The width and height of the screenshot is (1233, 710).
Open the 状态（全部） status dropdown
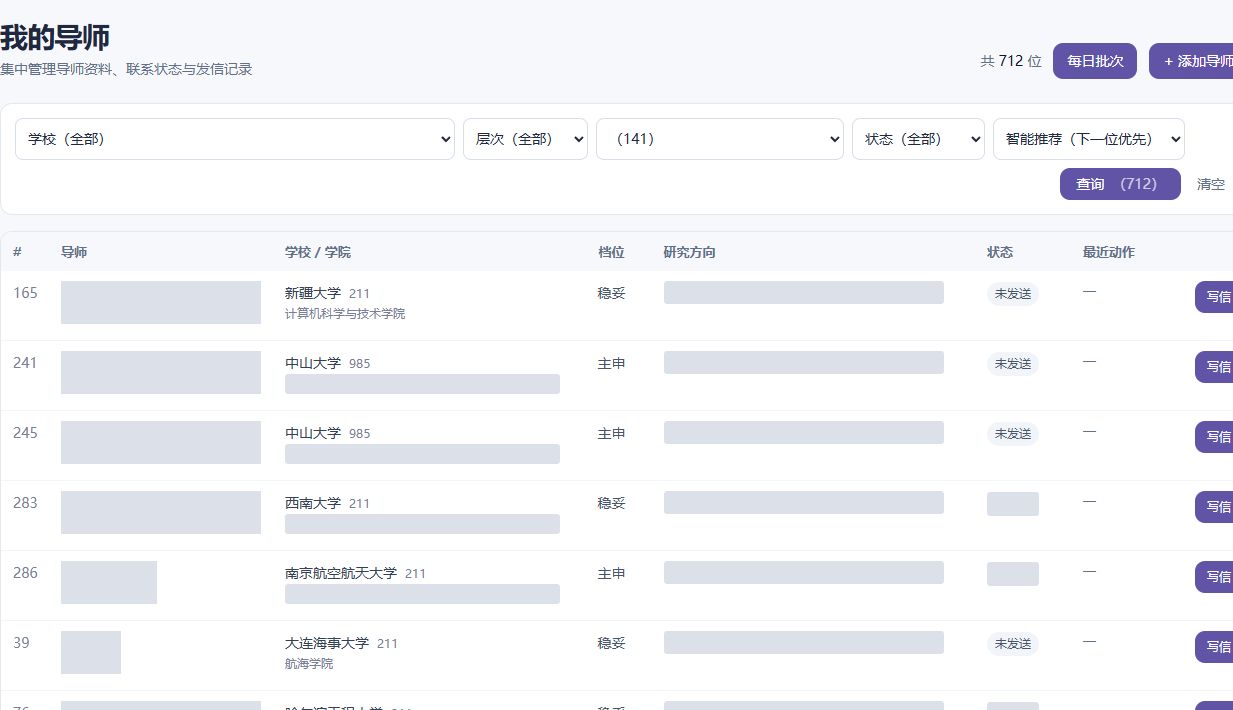coord(918,139)
